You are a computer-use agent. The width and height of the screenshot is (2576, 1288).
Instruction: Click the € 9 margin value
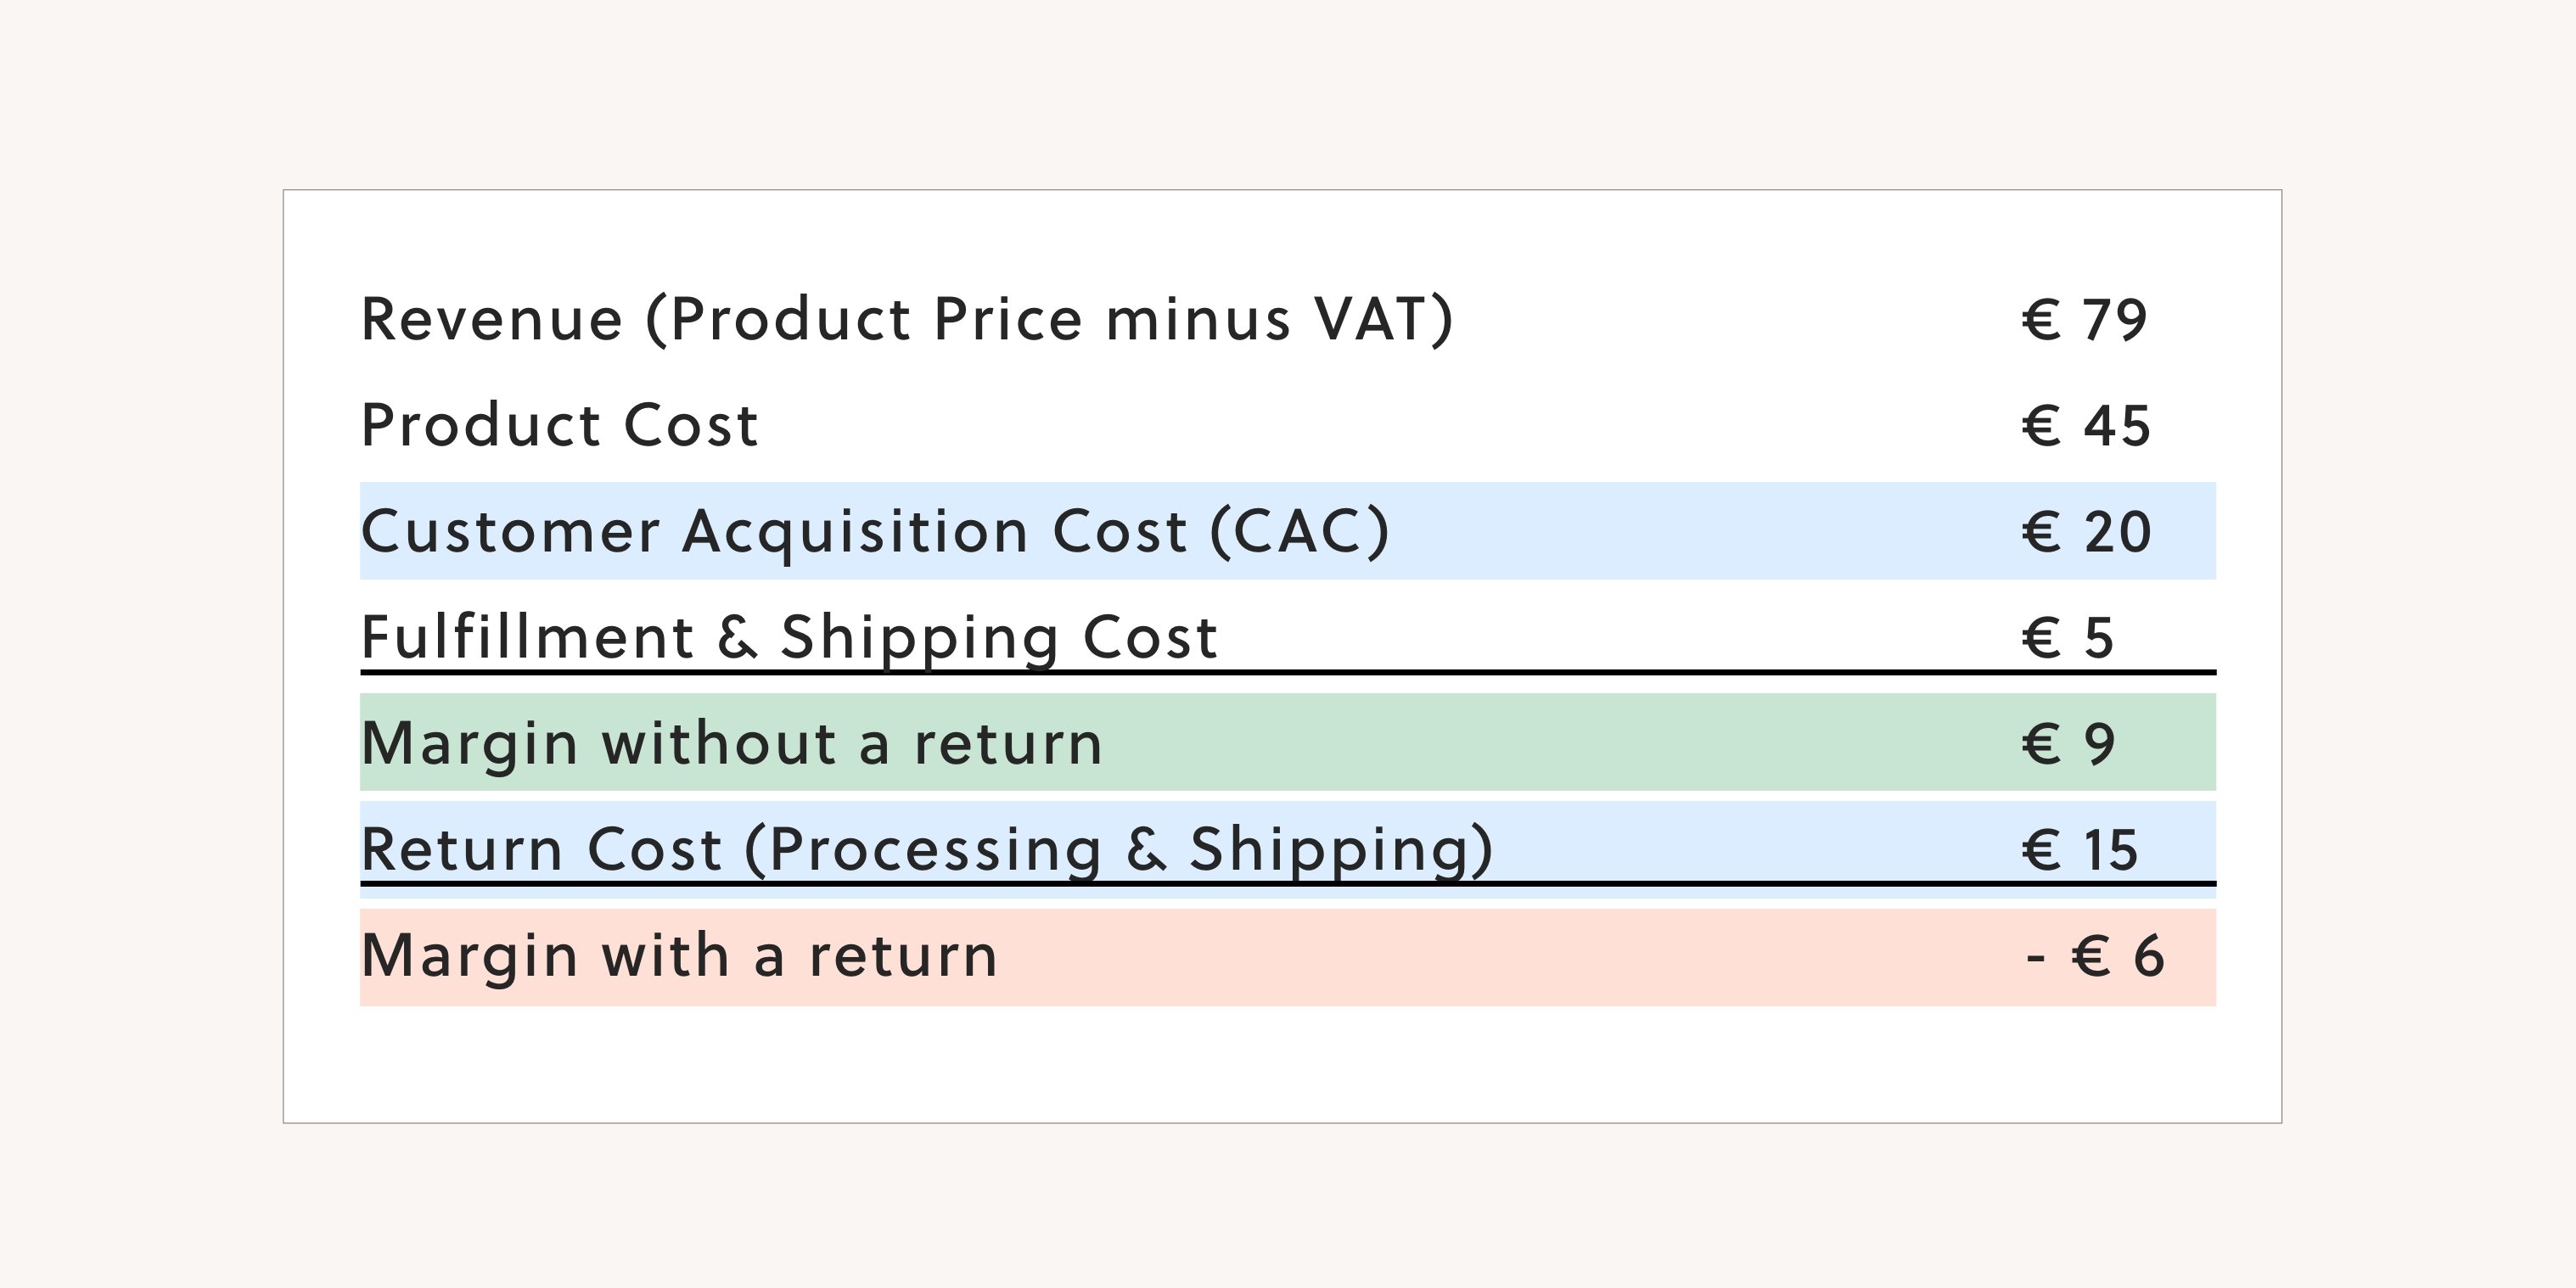pyautogui.click(x=2068, y=743)
